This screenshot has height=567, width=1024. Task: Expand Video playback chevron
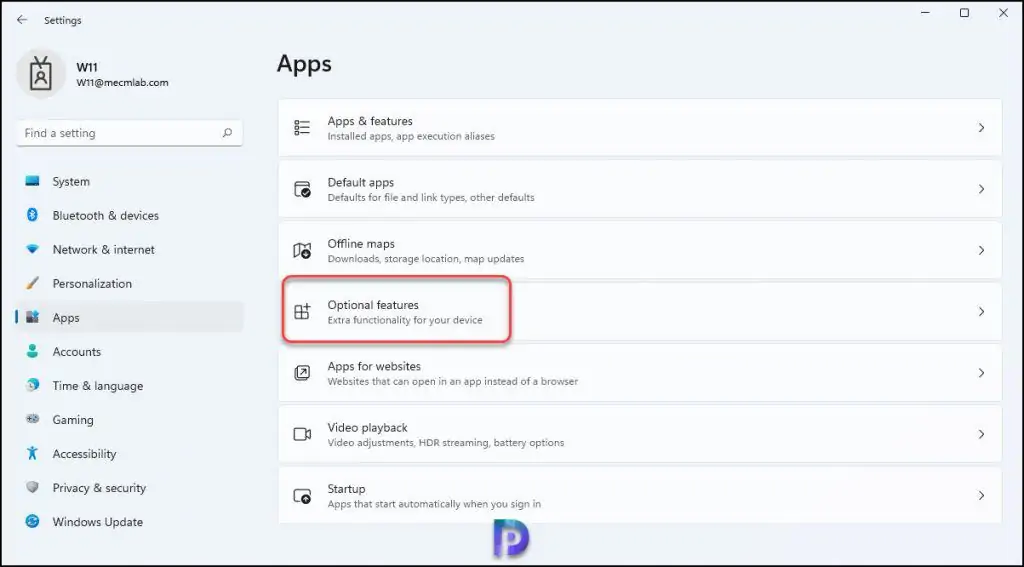982,434
